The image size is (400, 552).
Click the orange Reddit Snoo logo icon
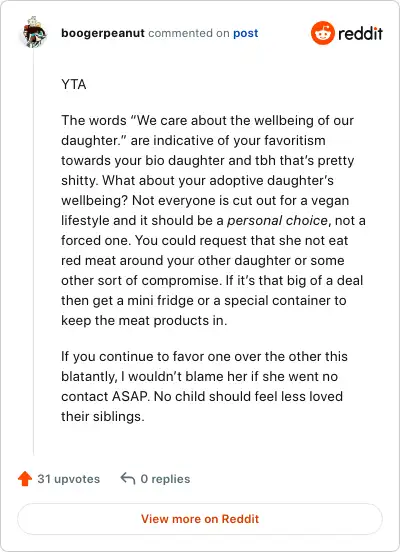323,33
